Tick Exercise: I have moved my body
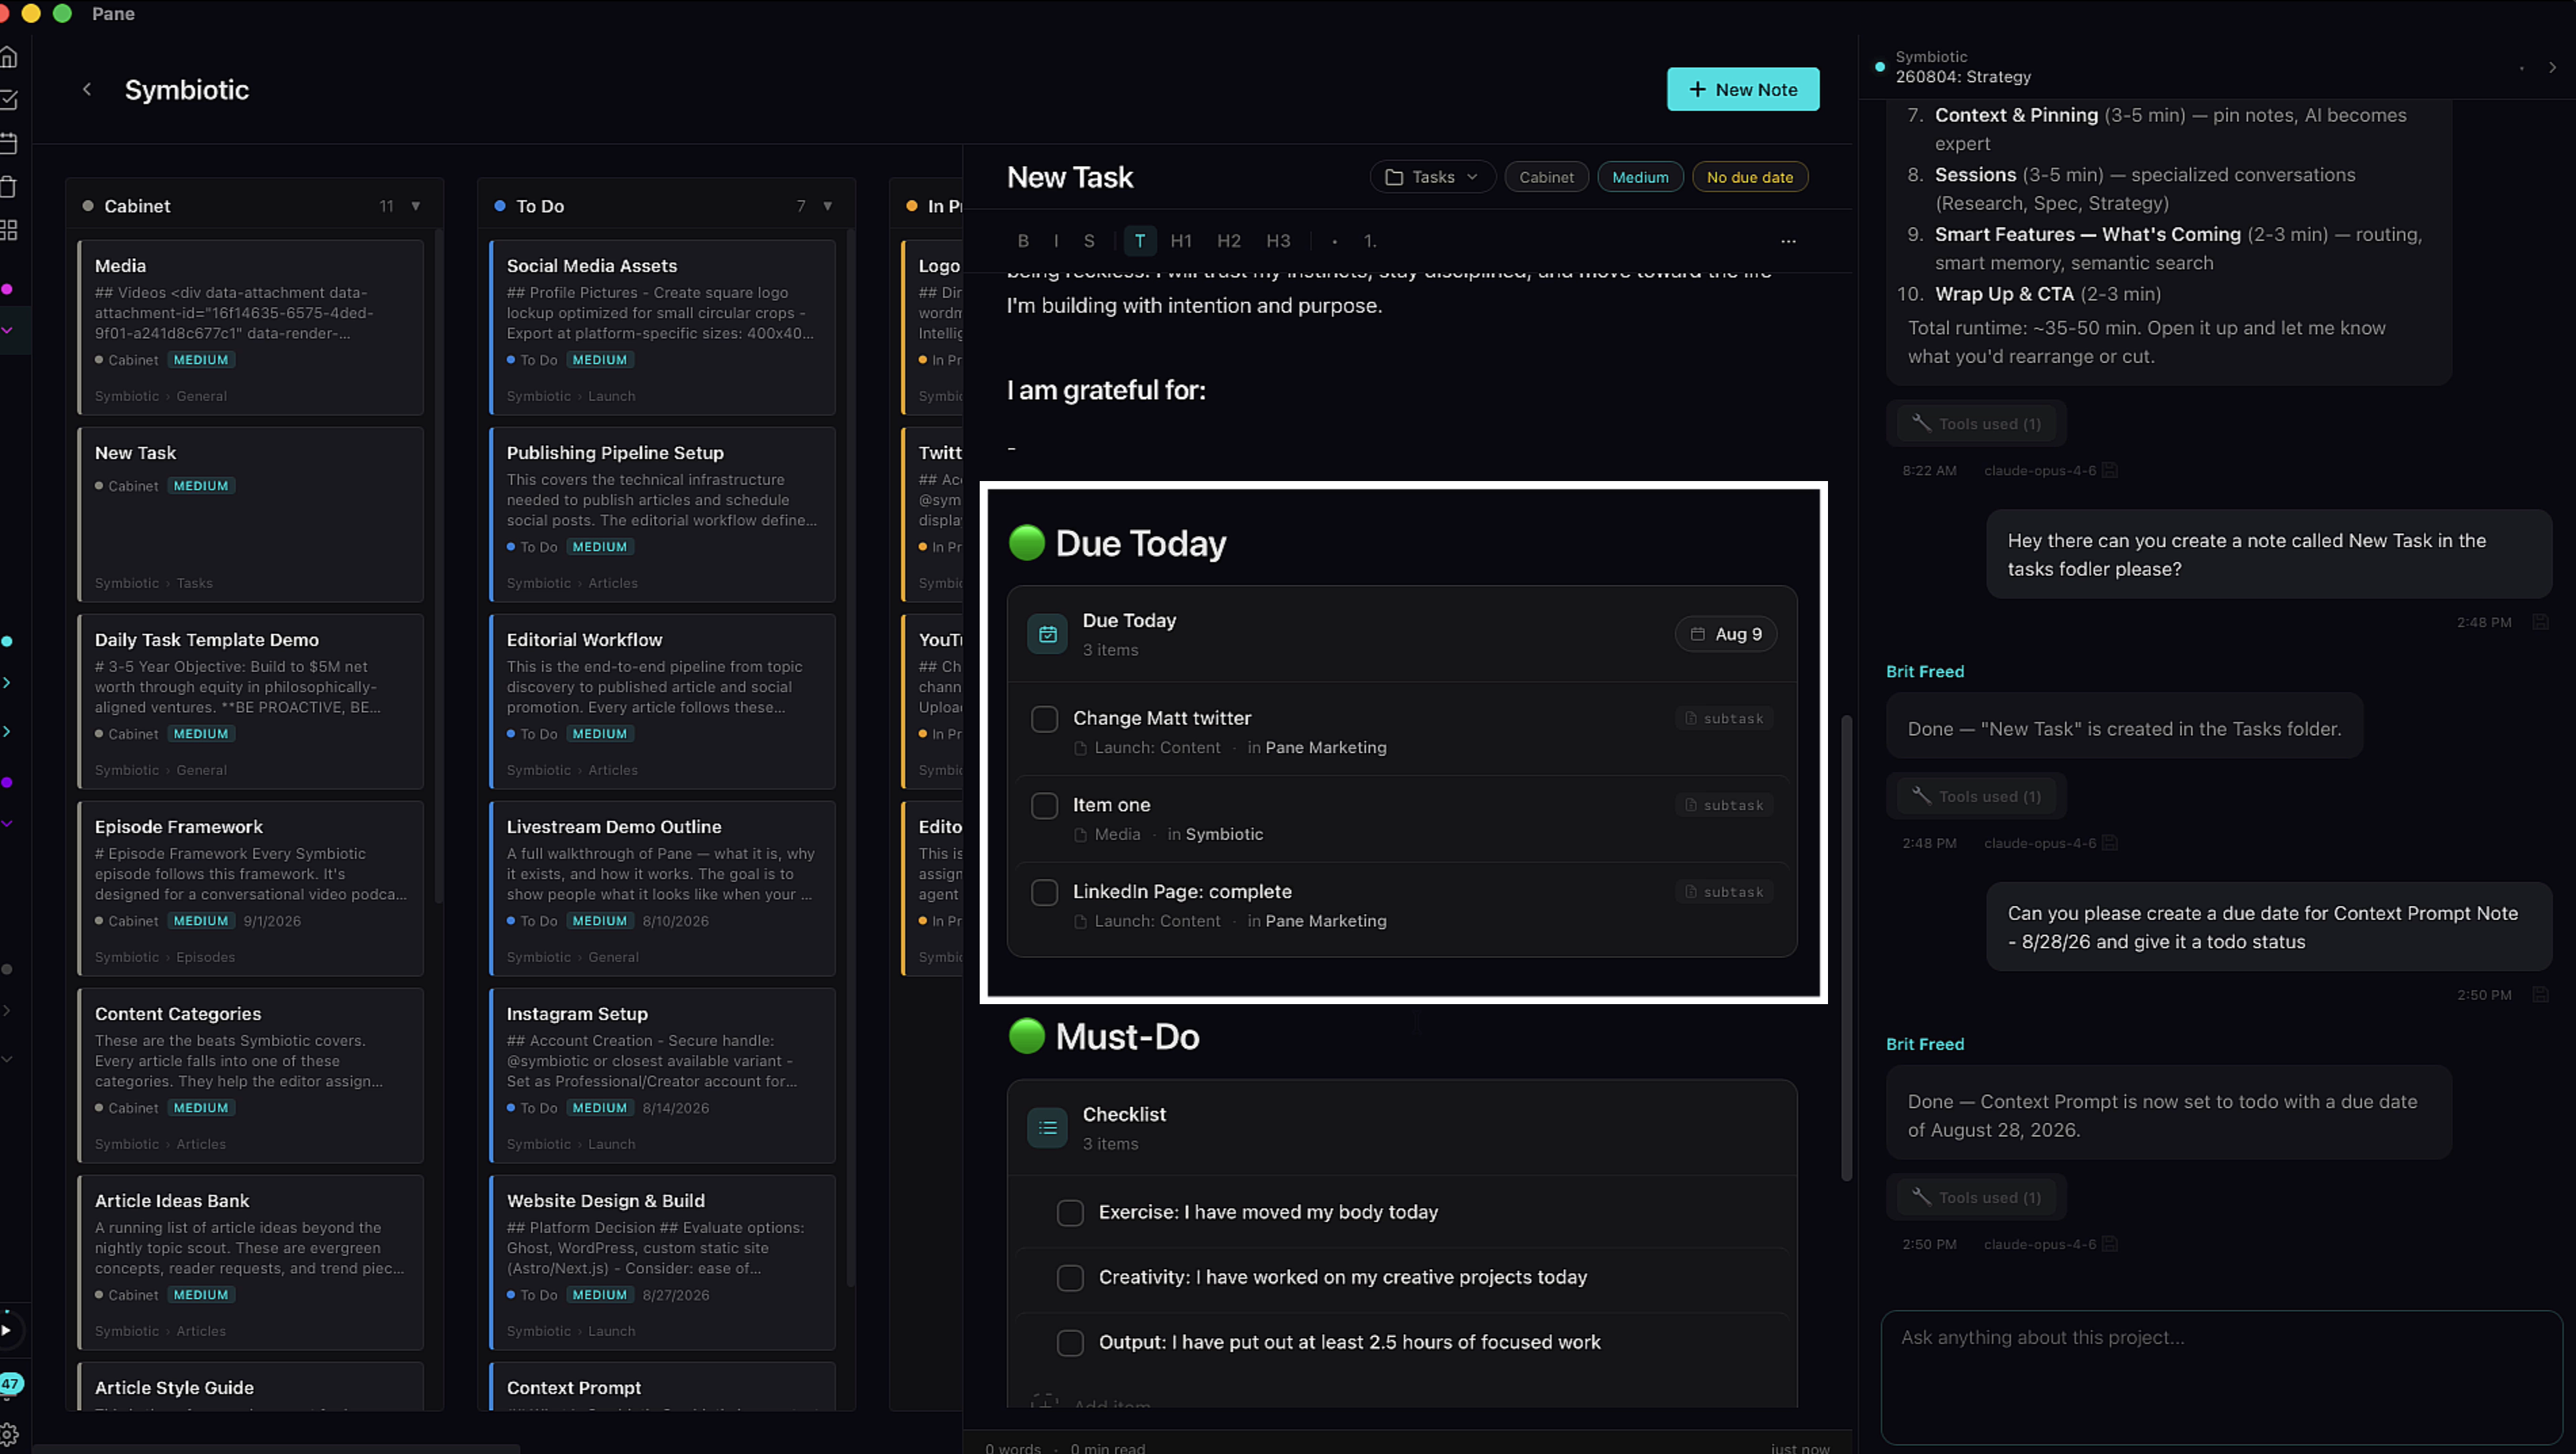This screenshot has height=1454, width=2576. pos(1070,1213)
